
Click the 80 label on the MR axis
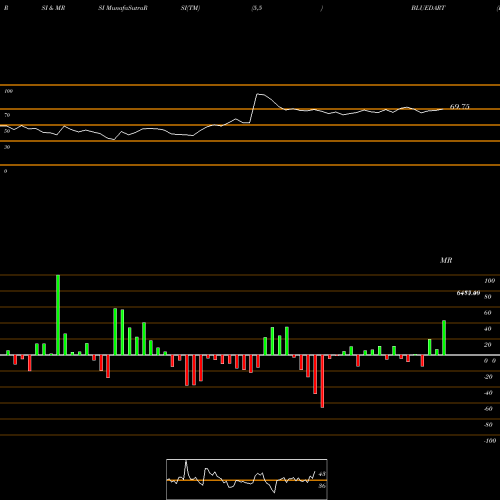488,297
